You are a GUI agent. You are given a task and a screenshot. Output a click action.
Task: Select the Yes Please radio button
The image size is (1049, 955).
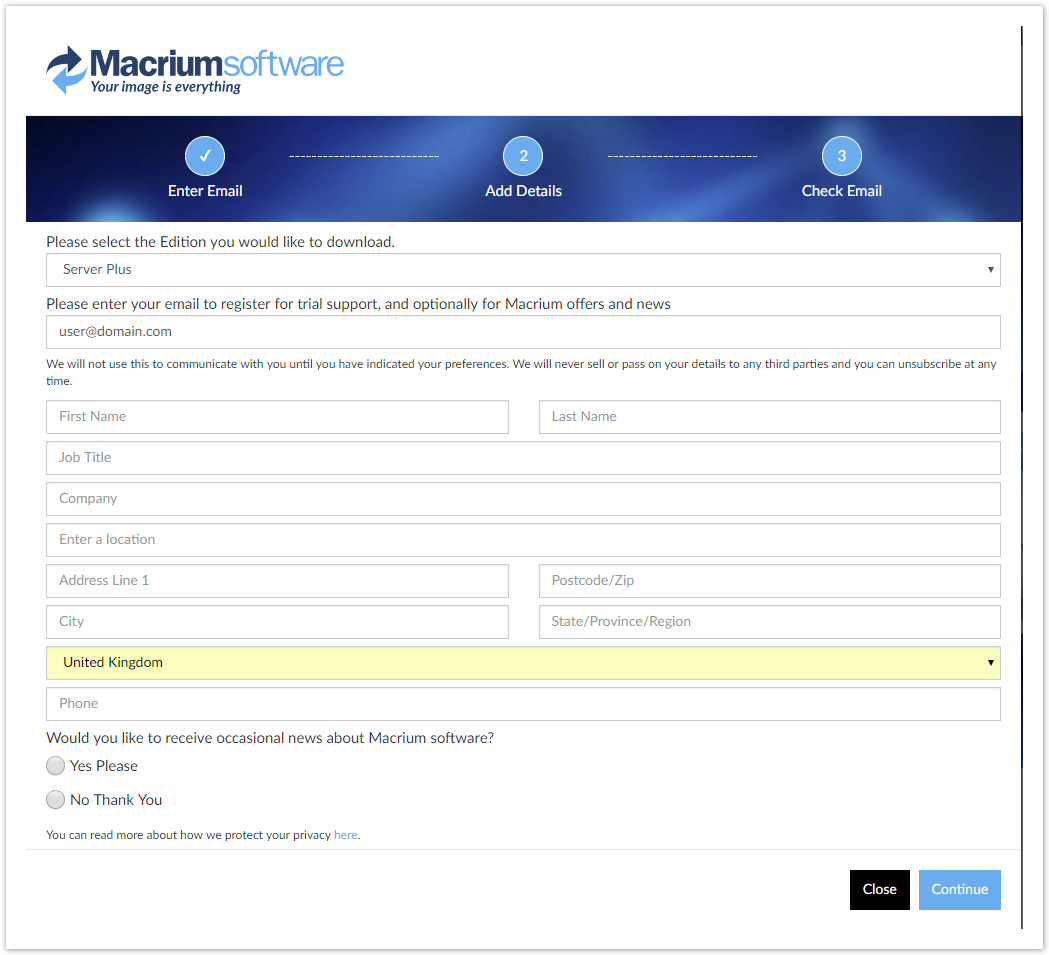pos(56,766)
